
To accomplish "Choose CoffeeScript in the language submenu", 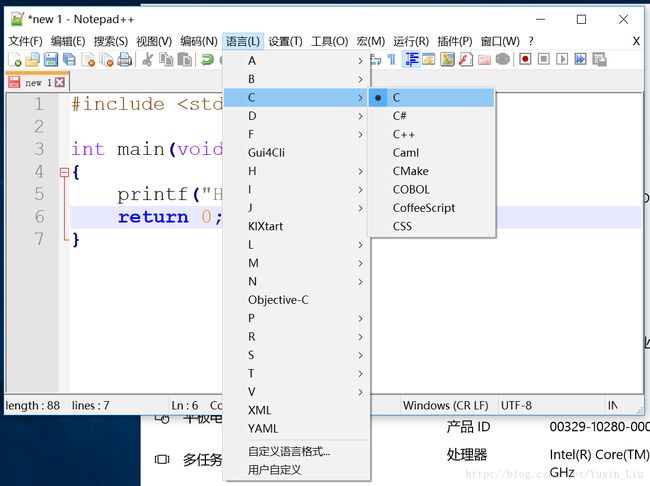I will [x=432, y=208].
